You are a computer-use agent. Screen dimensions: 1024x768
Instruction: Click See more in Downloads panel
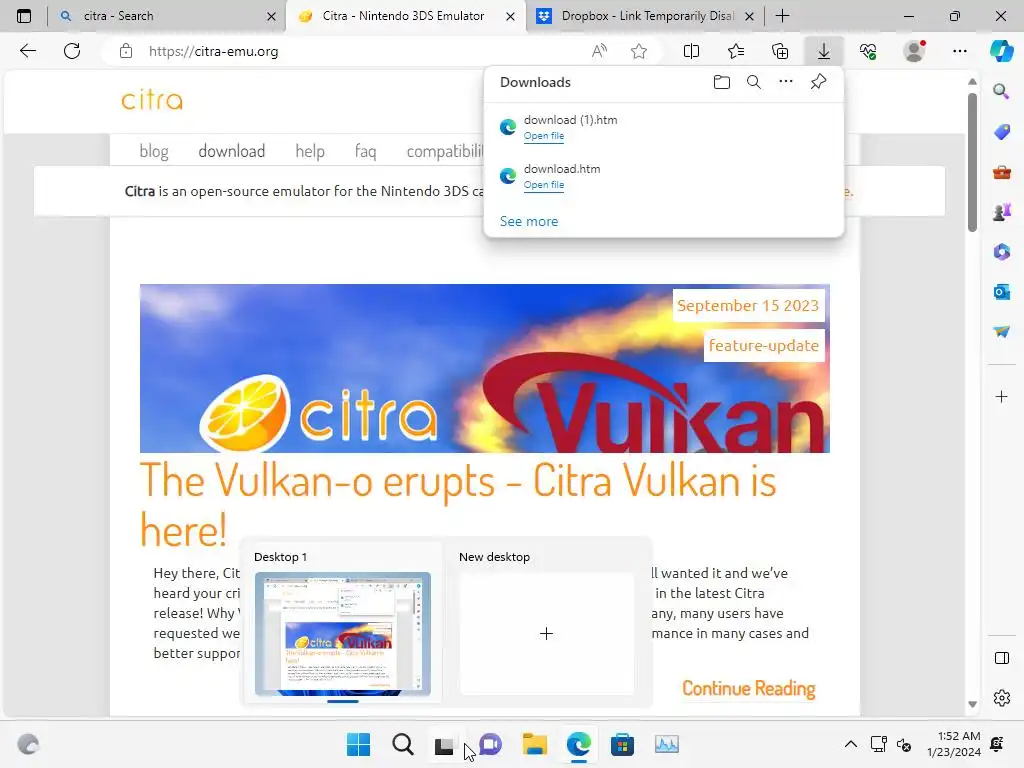coord(529,221)
